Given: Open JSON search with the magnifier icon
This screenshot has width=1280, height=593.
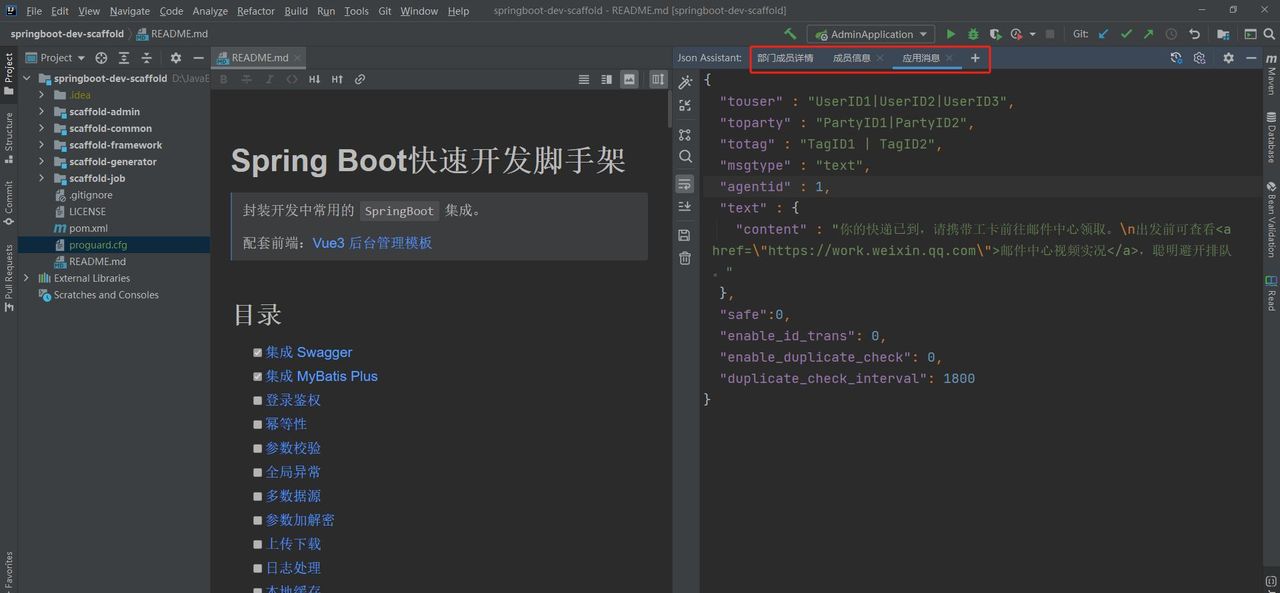Looking at the screenshot, I should pyautogui.click(x=686, y=156).
